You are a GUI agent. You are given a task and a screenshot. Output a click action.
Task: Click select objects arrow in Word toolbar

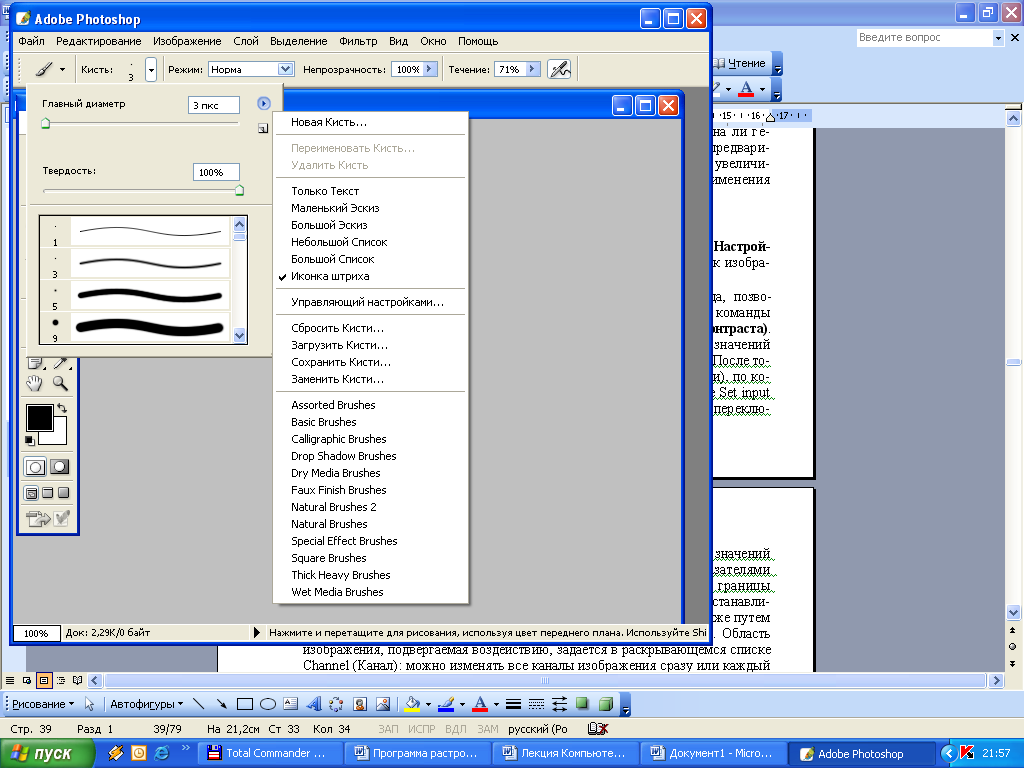[89, 704]
